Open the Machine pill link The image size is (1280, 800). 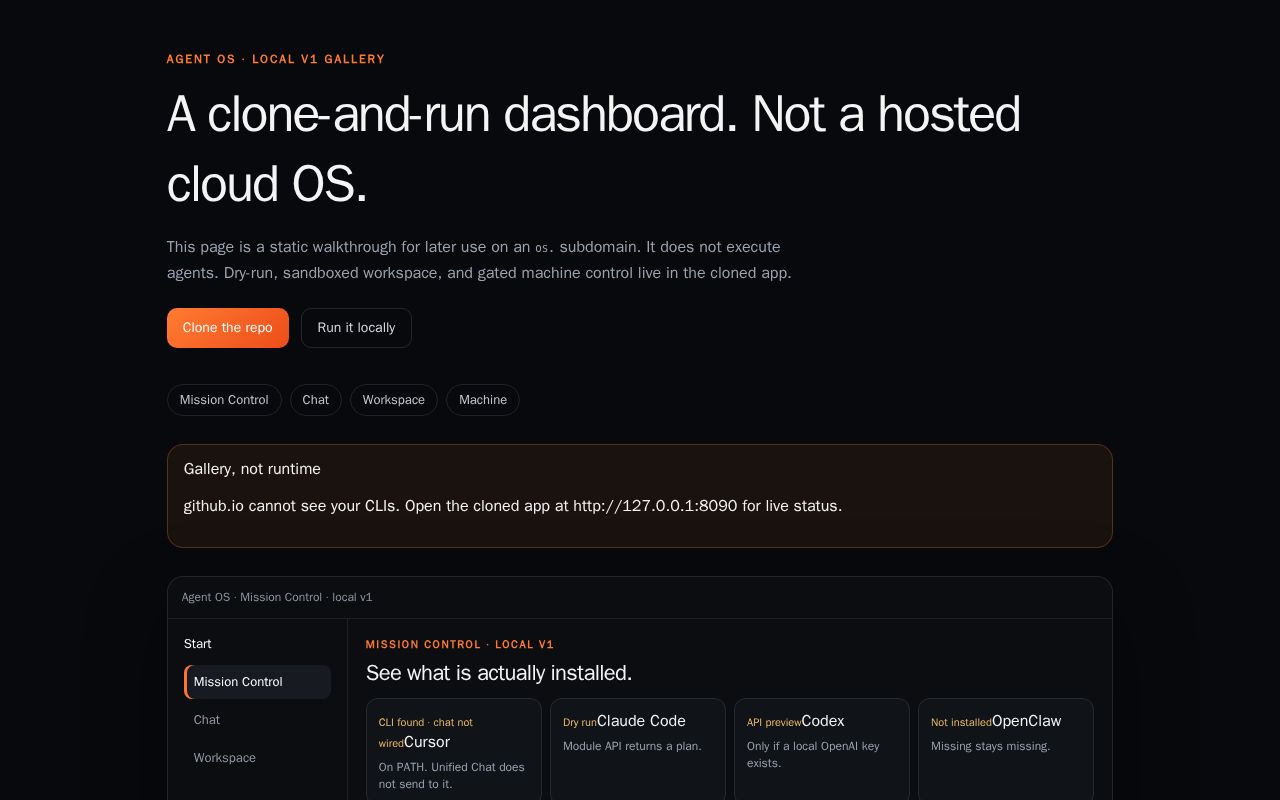(x=483, y=400)
